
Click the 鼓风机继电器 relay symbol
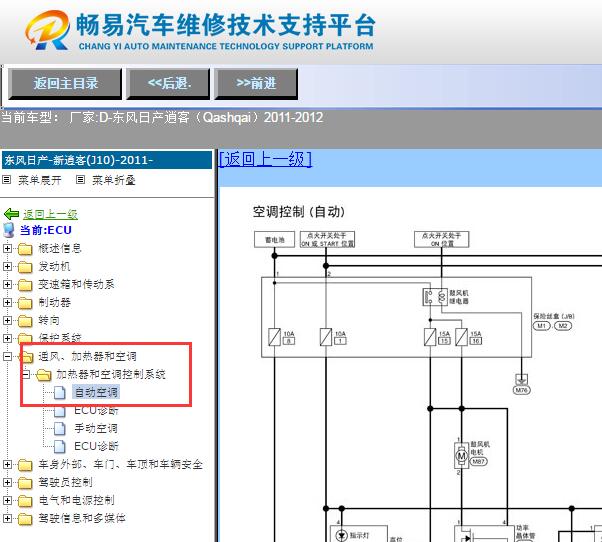435,297
